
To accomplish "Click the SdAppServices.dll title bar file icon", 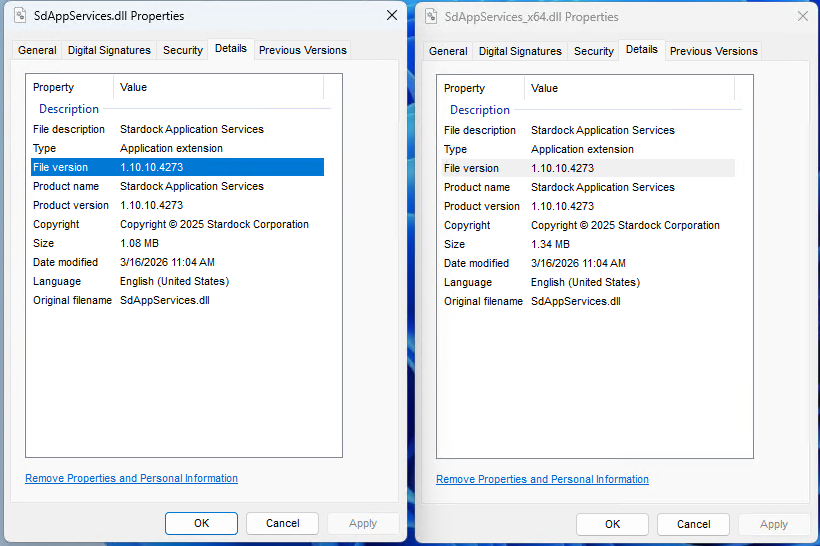I will [x=18, y=16].
